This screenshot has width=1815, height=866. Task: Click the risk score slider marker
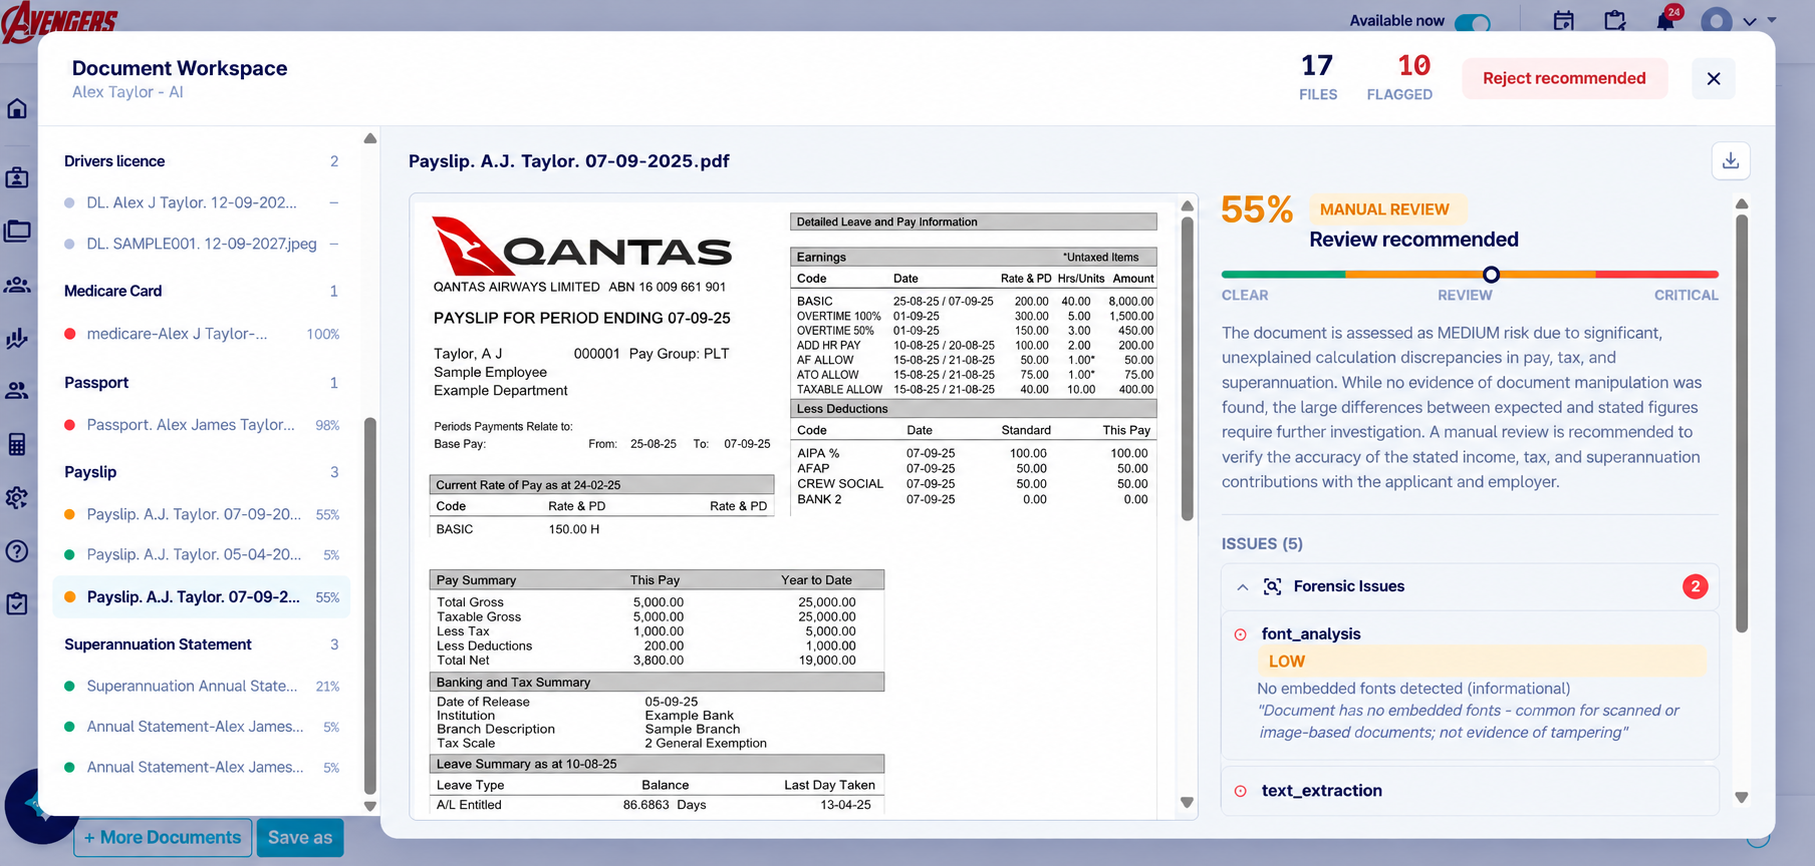tap(1491, 274)
